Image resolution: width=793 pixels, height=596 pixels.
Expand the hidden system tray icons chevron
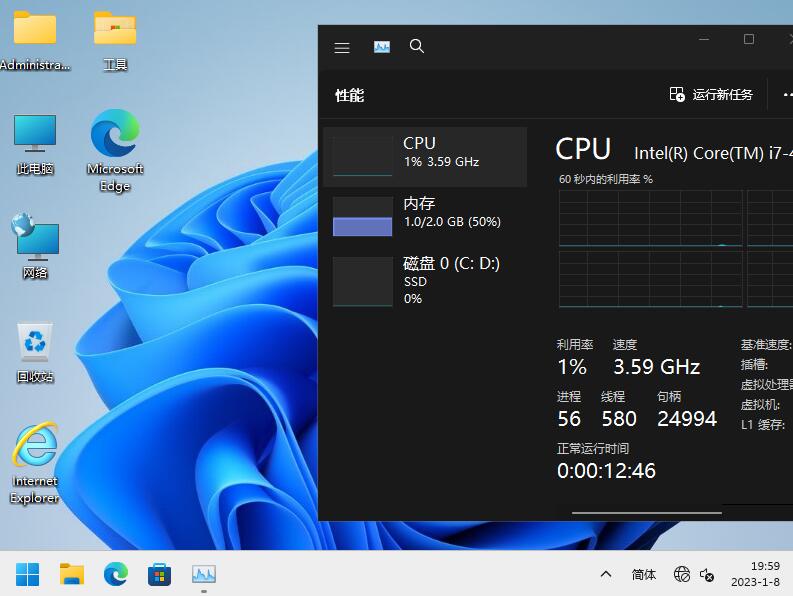[606, 574]
